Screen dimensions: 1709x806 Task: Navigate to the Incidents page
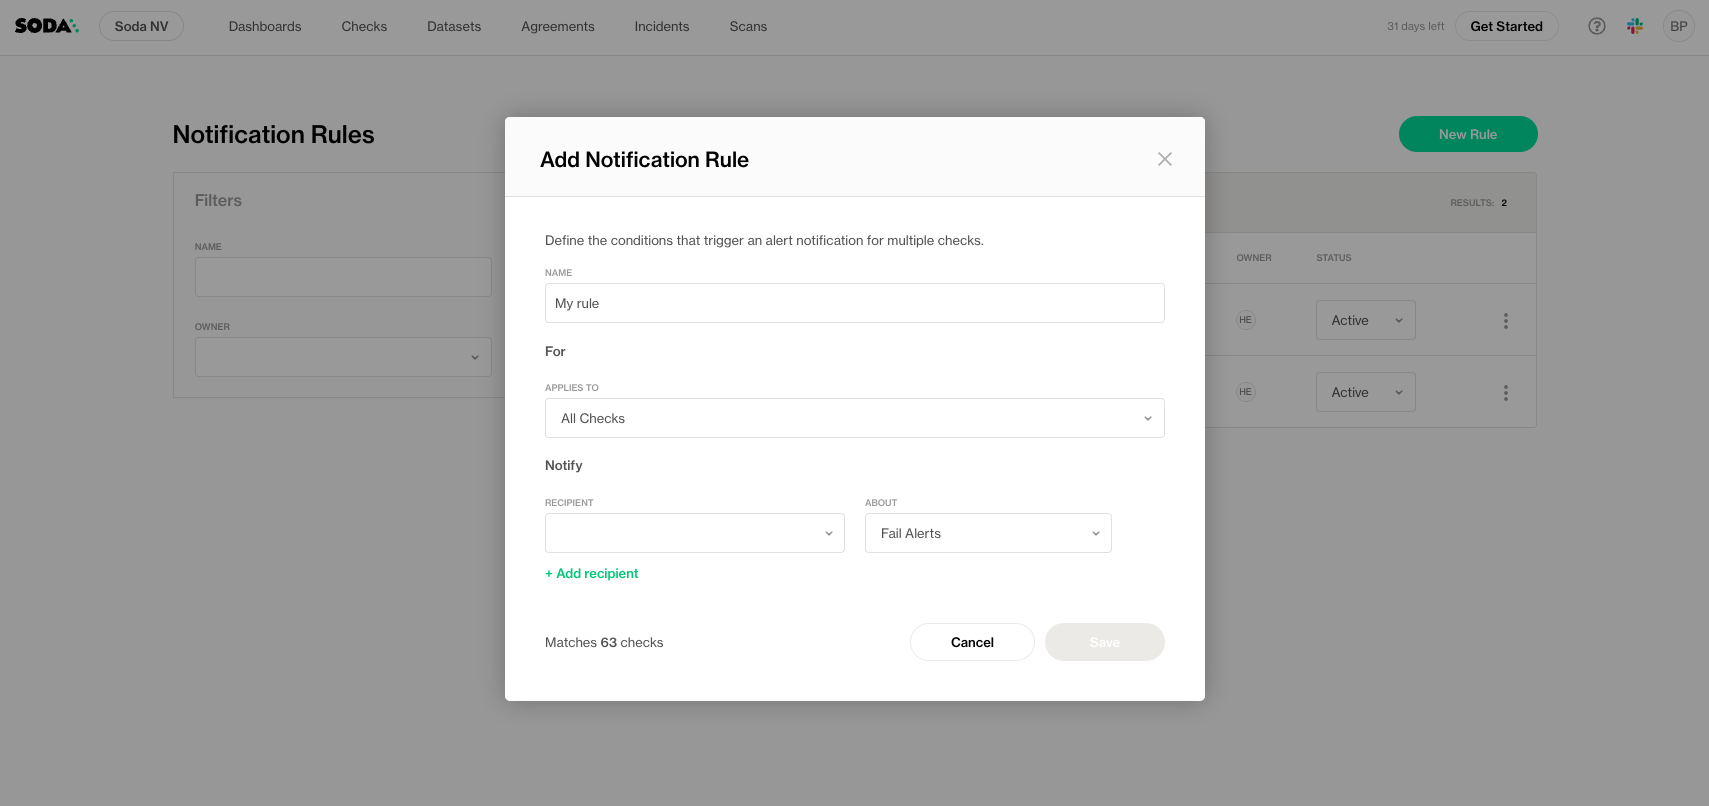pos(661,26)
